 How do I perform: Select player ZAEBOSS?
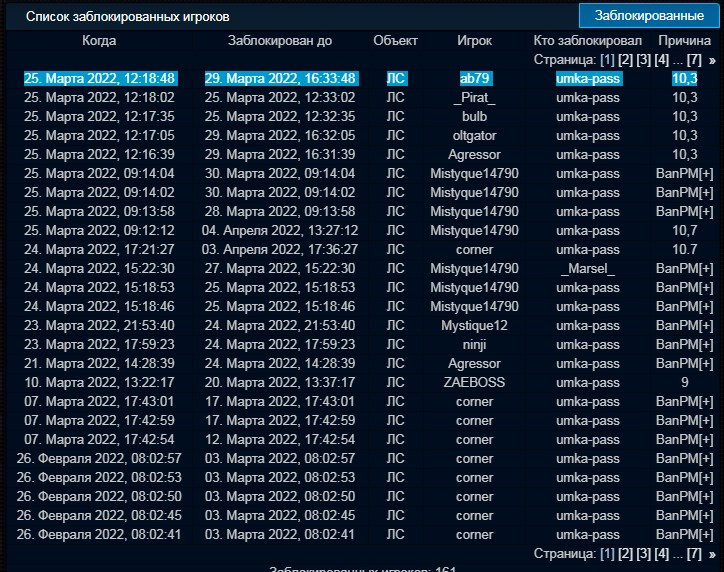474,382
